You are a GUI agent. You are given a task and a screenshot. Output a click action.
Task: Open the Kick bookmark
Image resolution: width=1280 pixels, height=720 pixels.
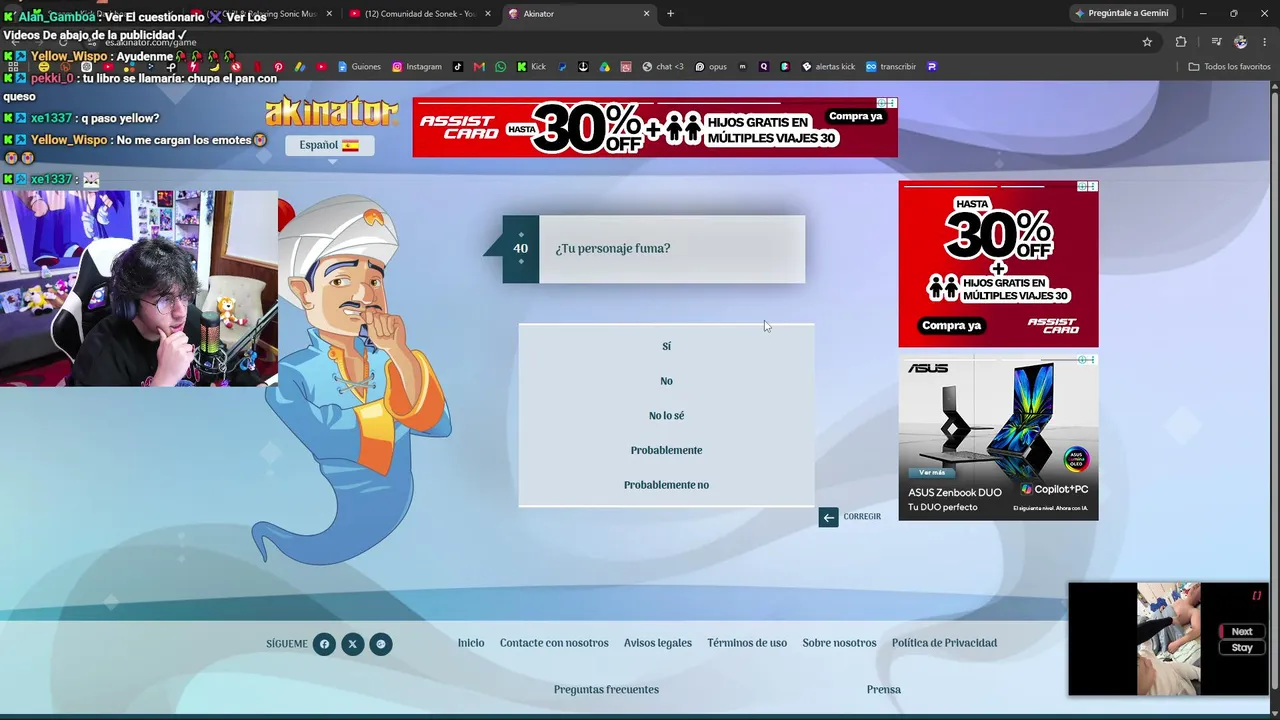(x=531, y=67)
